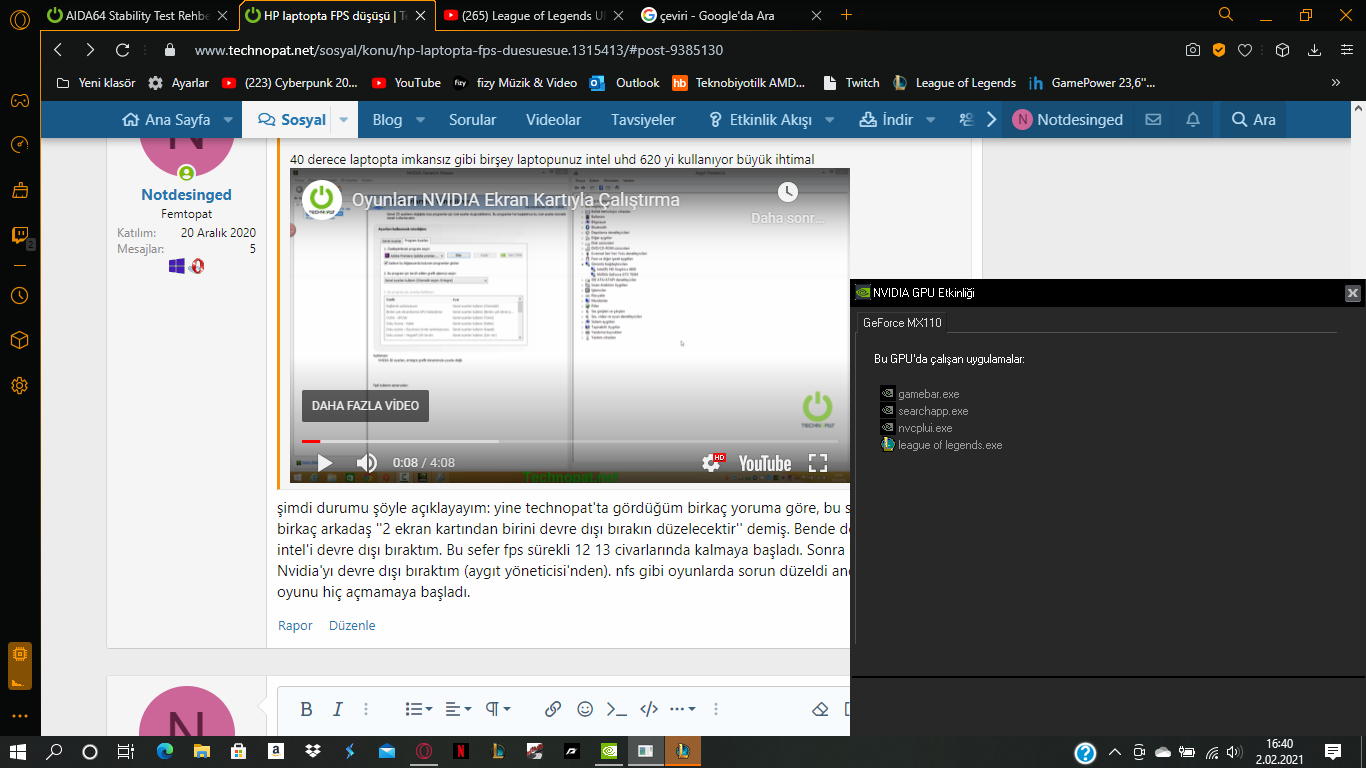The height and width of the screenshot is (768, 1366).
Task: Switch to AIDA64 Stability Test browser tab
Action: click(x=136, y=15)
